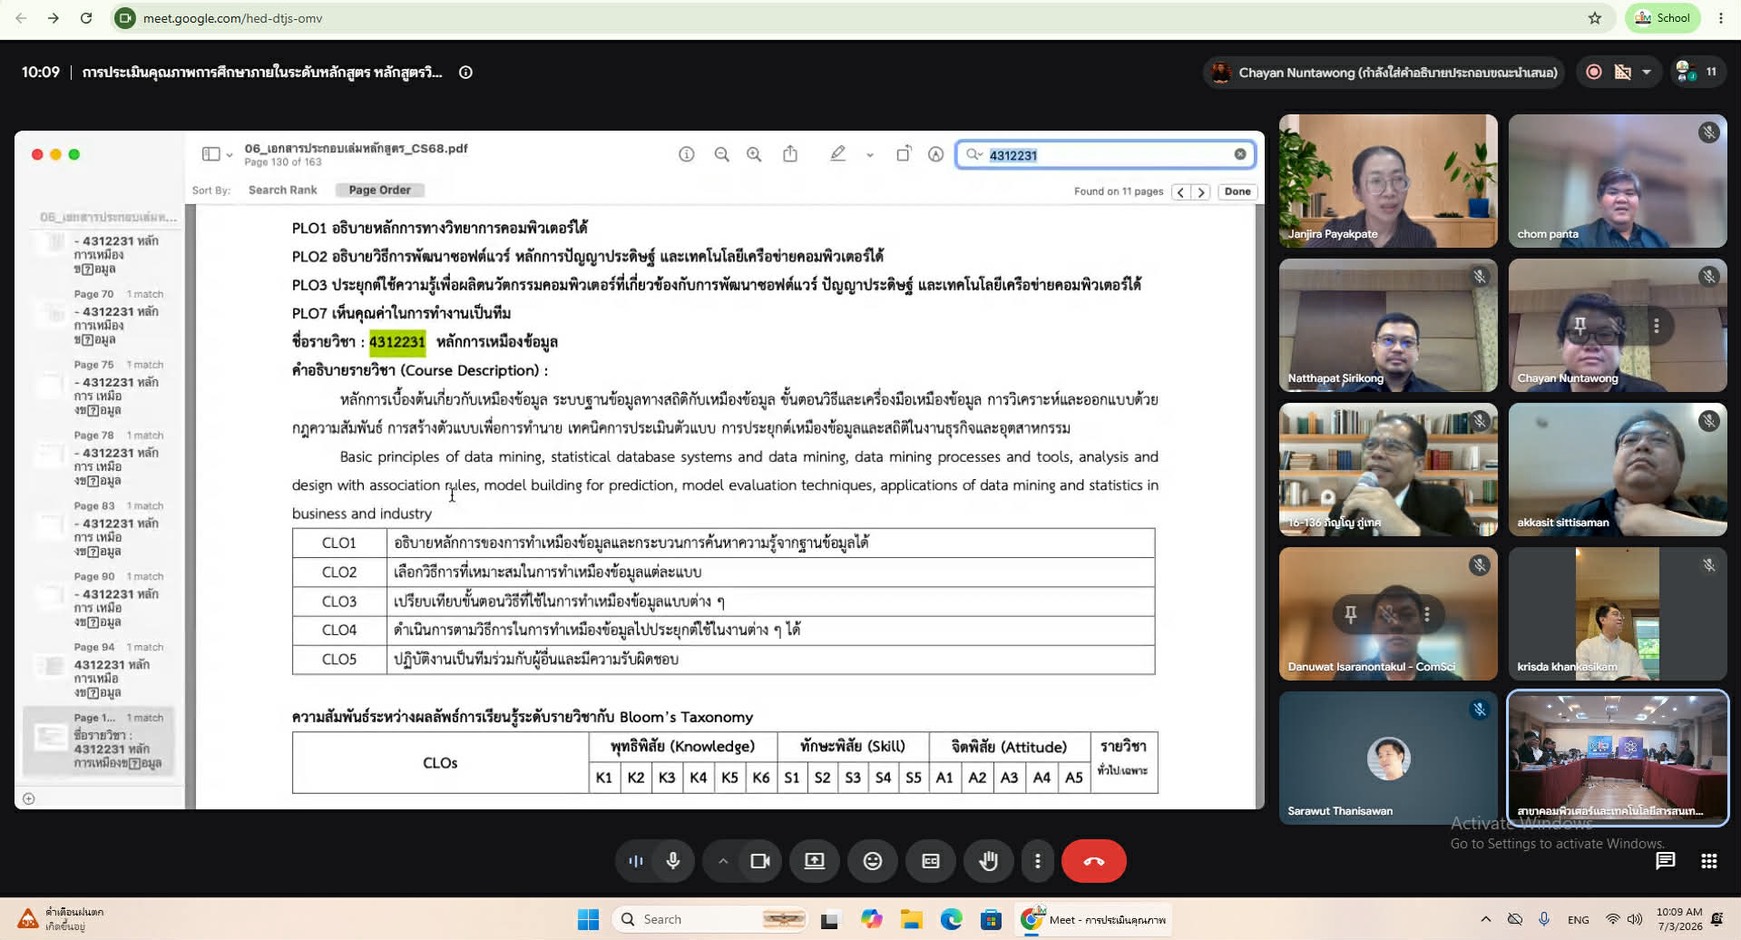This screenshot has width=1741, height=940.
Task: Zoom out in shared PDF
Action: pos(721,154)
